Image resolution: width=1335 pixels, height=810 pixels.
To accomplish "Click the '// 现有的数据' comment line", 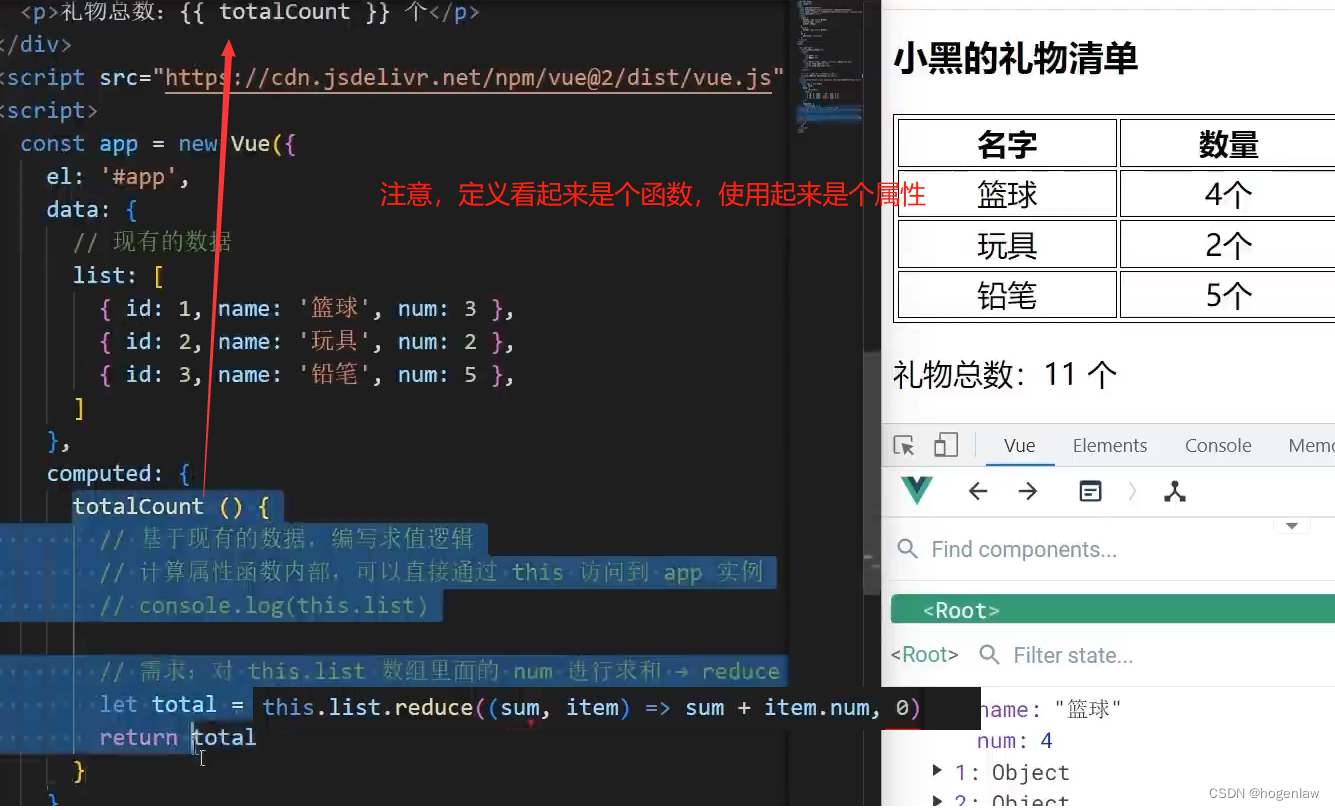I will [152, 242].
